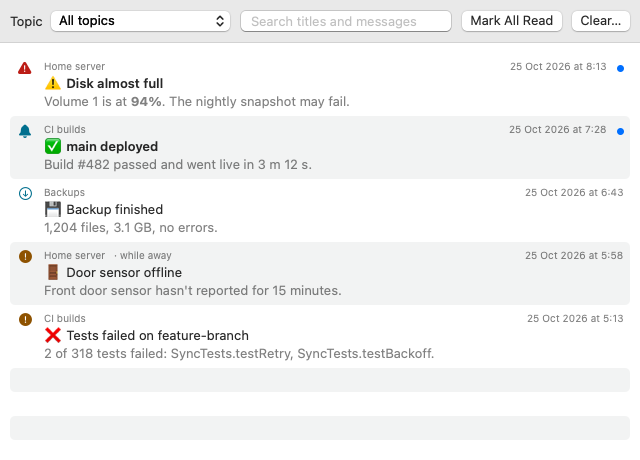Select the unread dot on main deployed row
Image resolution: width=640 pixels, height=460 pixels.
620,131
